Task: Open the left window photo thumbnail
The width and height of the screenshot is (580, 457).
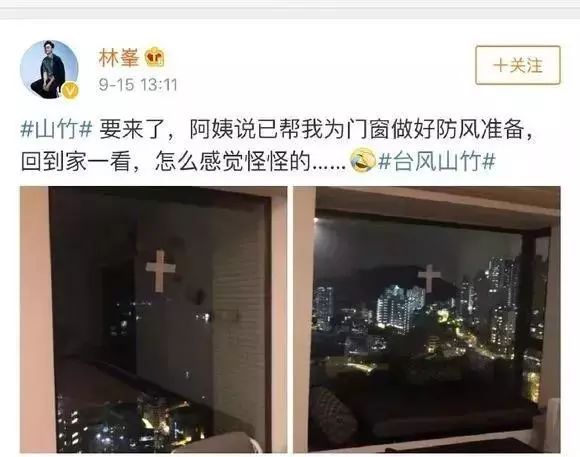Action: [154, 319]
